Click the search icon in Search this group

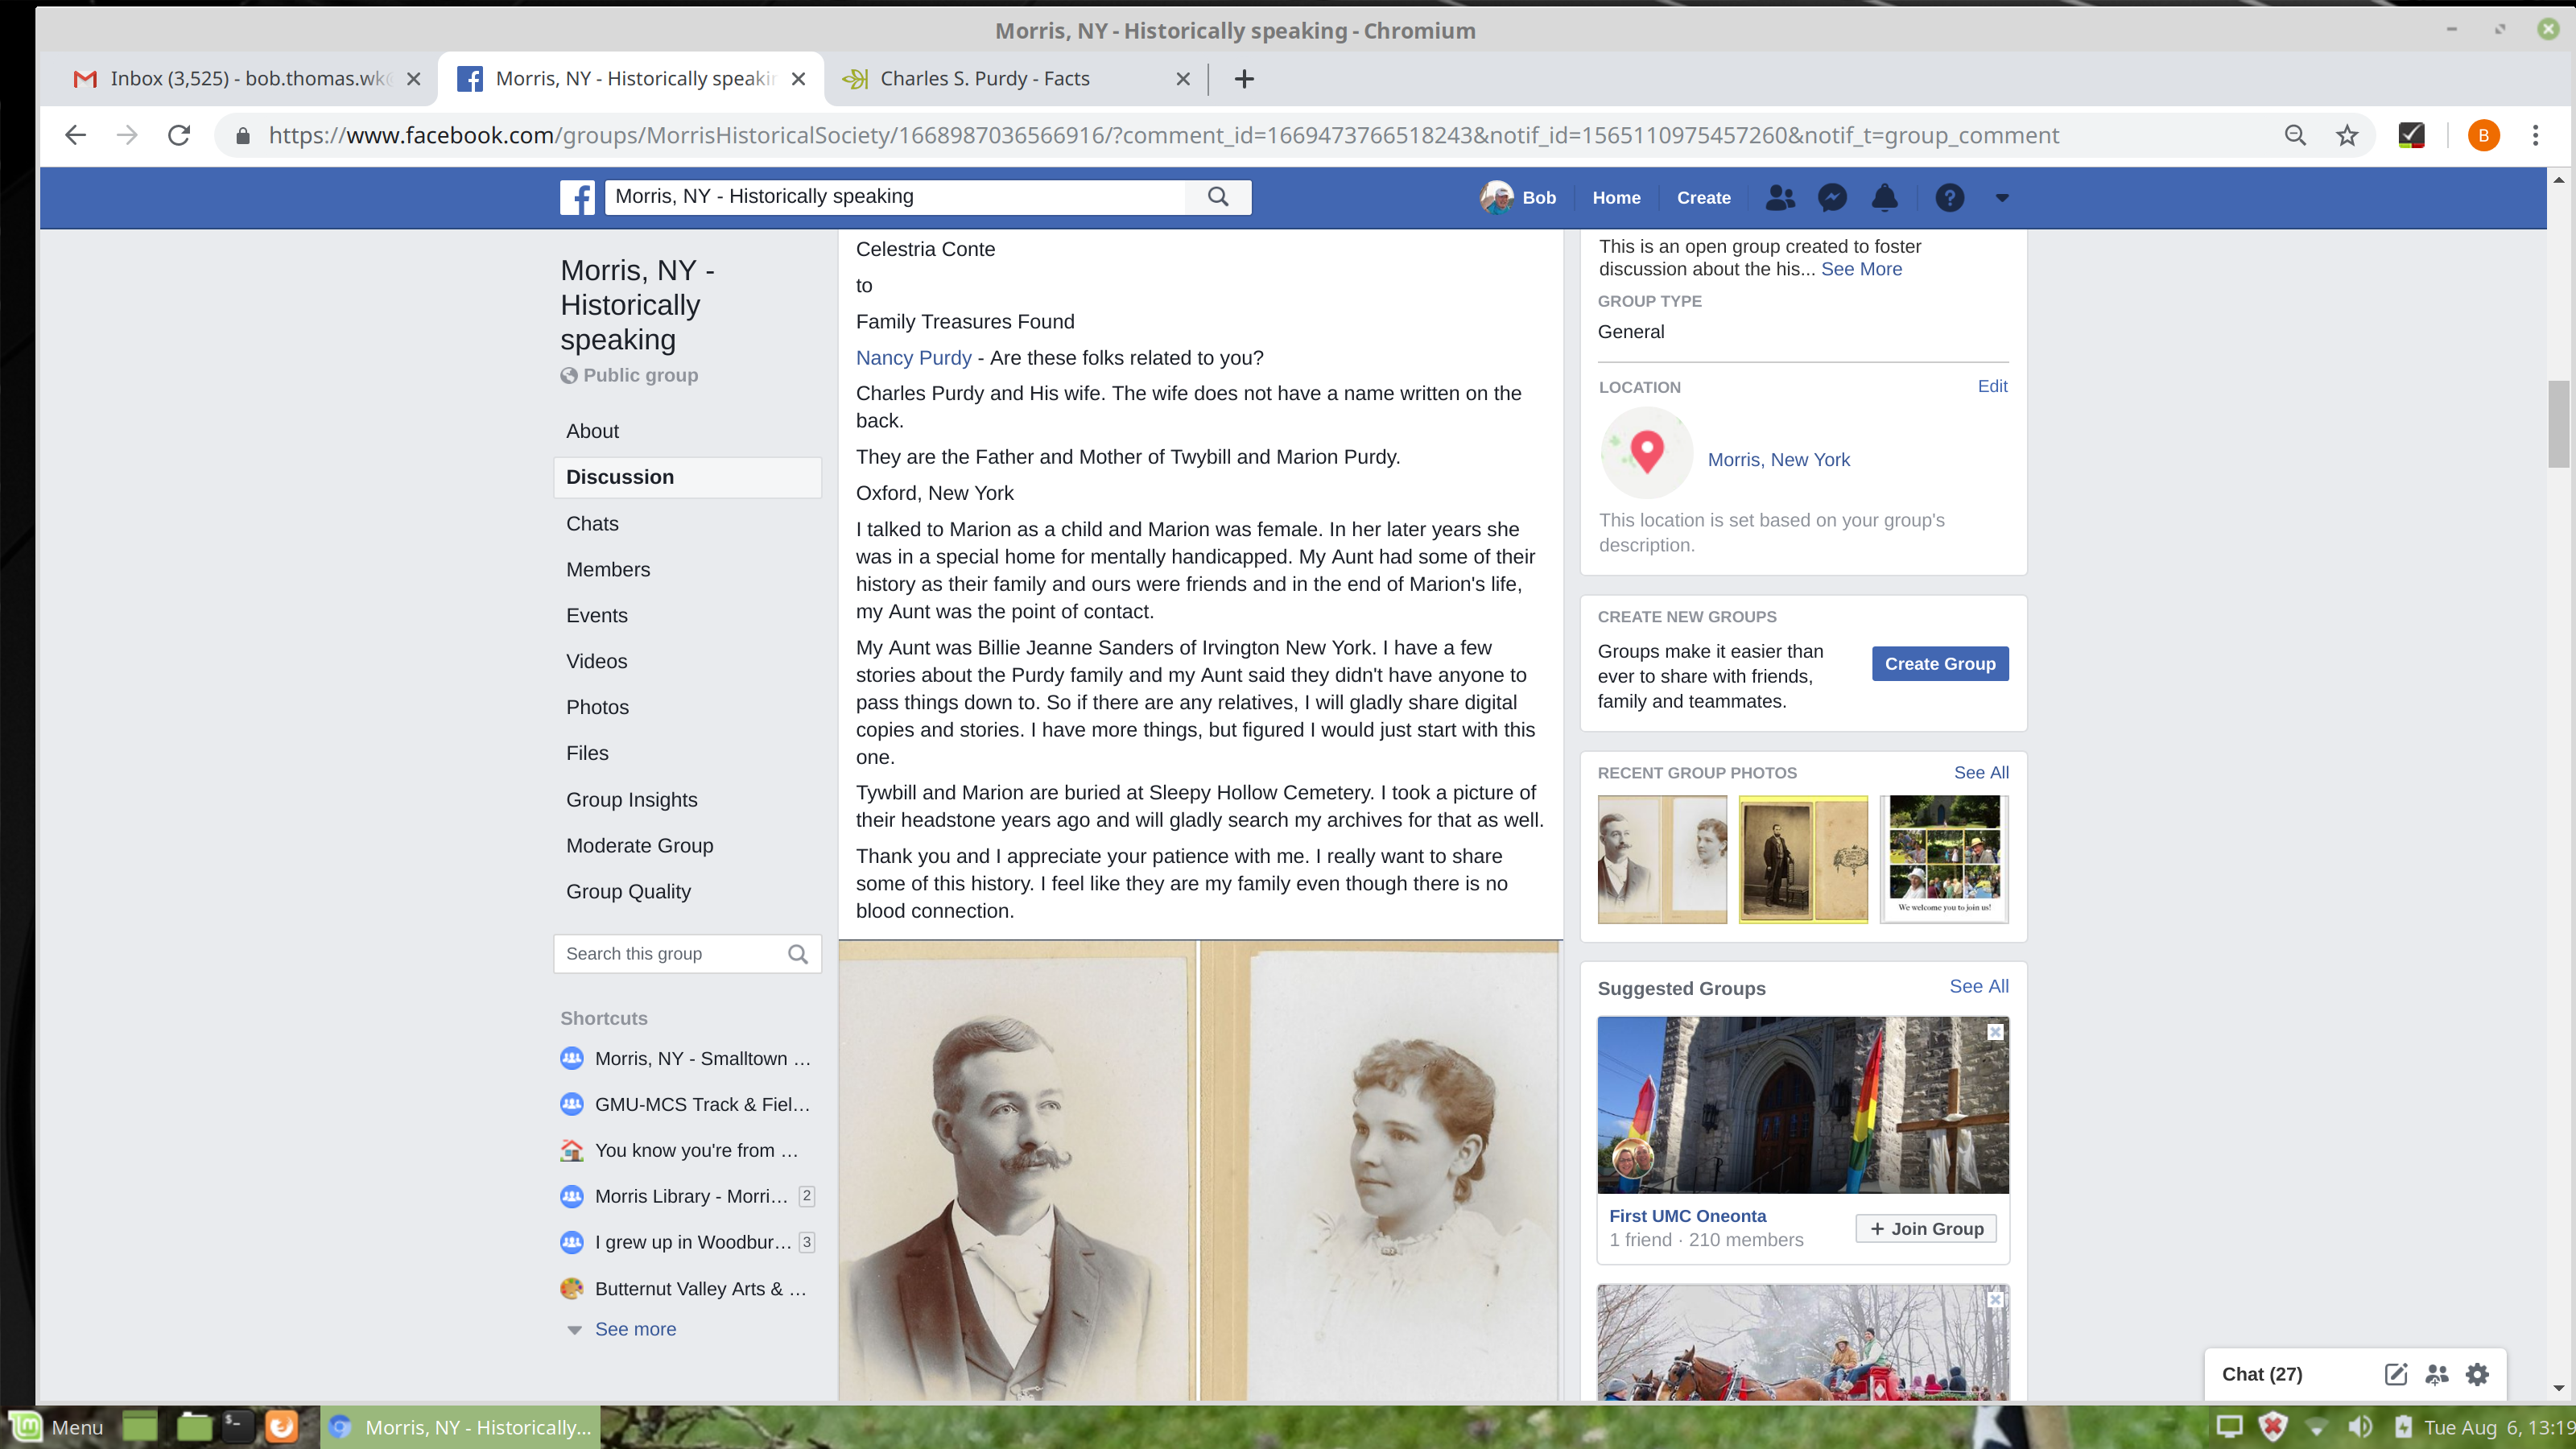(x=797, y=954)
